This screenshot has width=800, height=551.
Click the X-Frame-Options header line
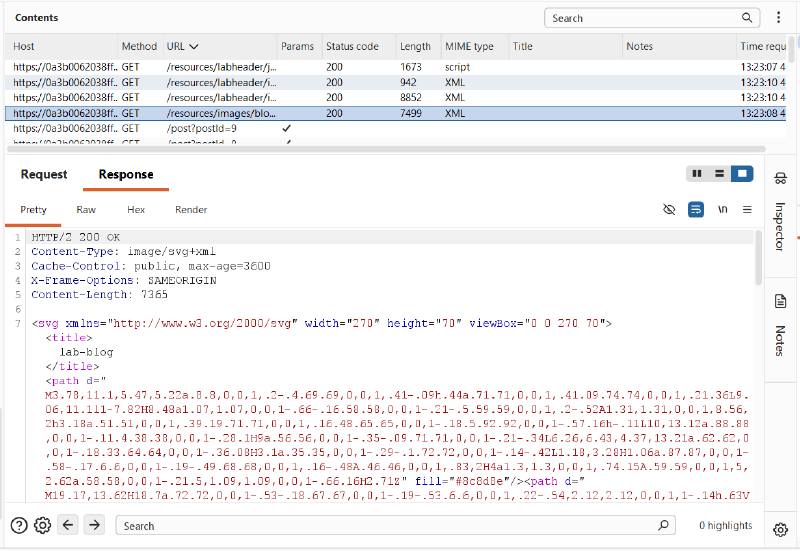click(123, 280)
